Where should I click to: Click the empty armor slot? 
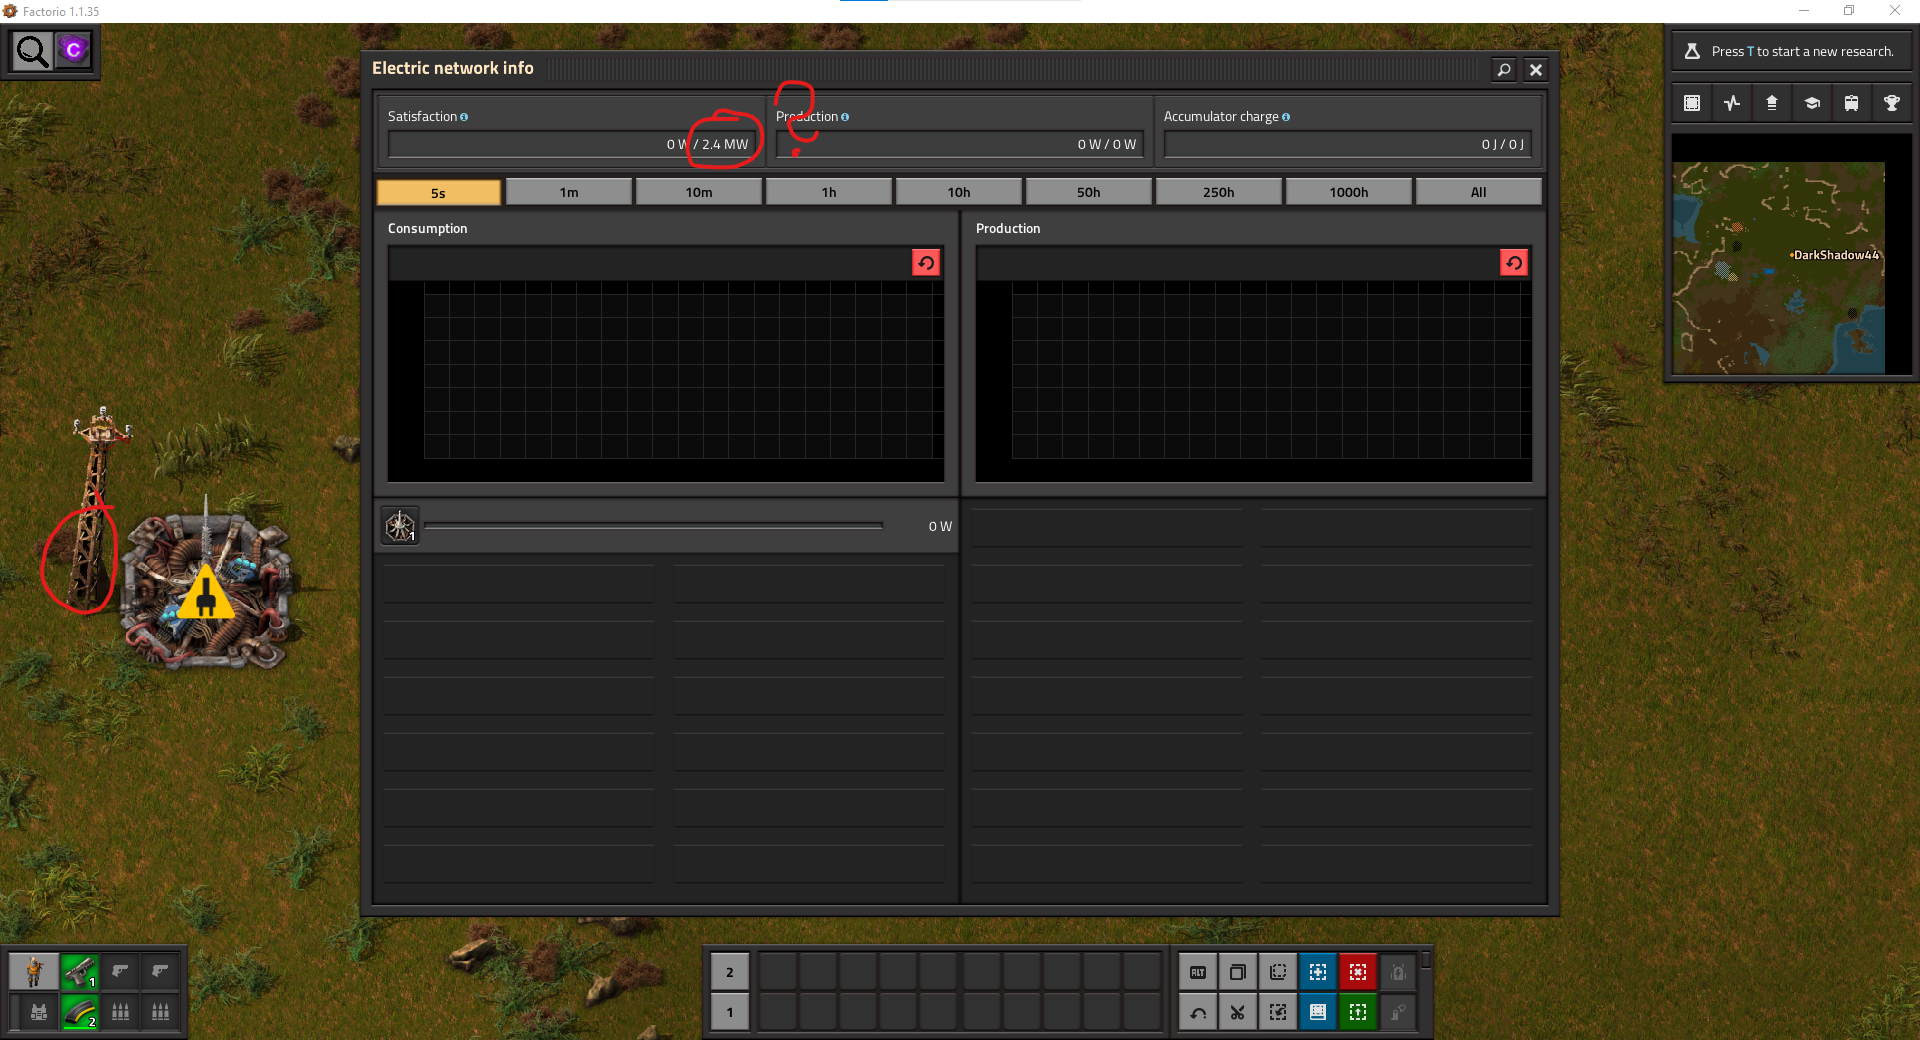39,1012
